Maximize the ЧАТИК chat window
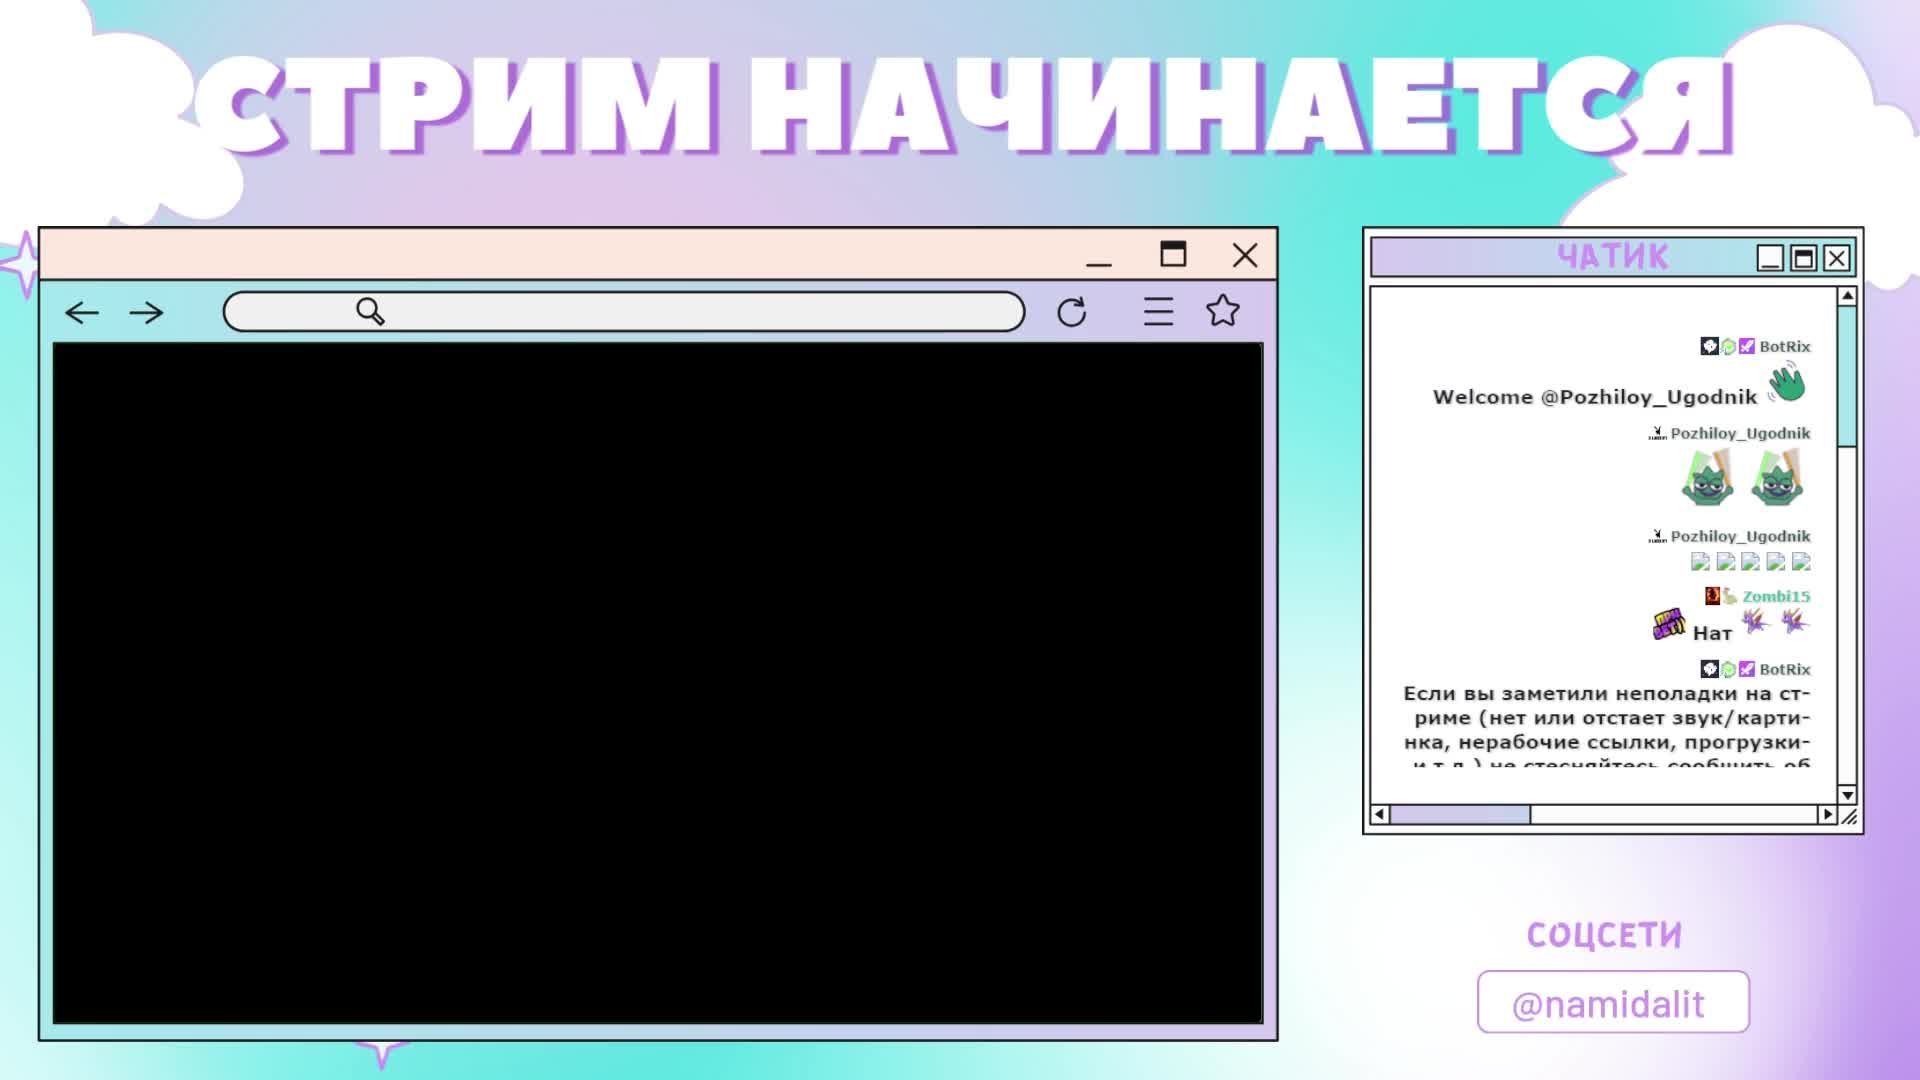 coord(1803,259)
